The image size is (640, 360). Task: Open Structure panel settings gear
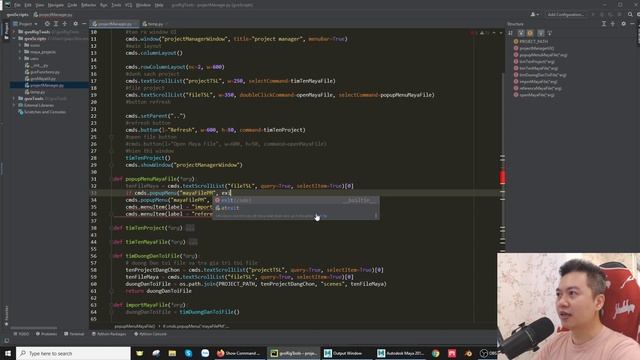tap(623, 24)
